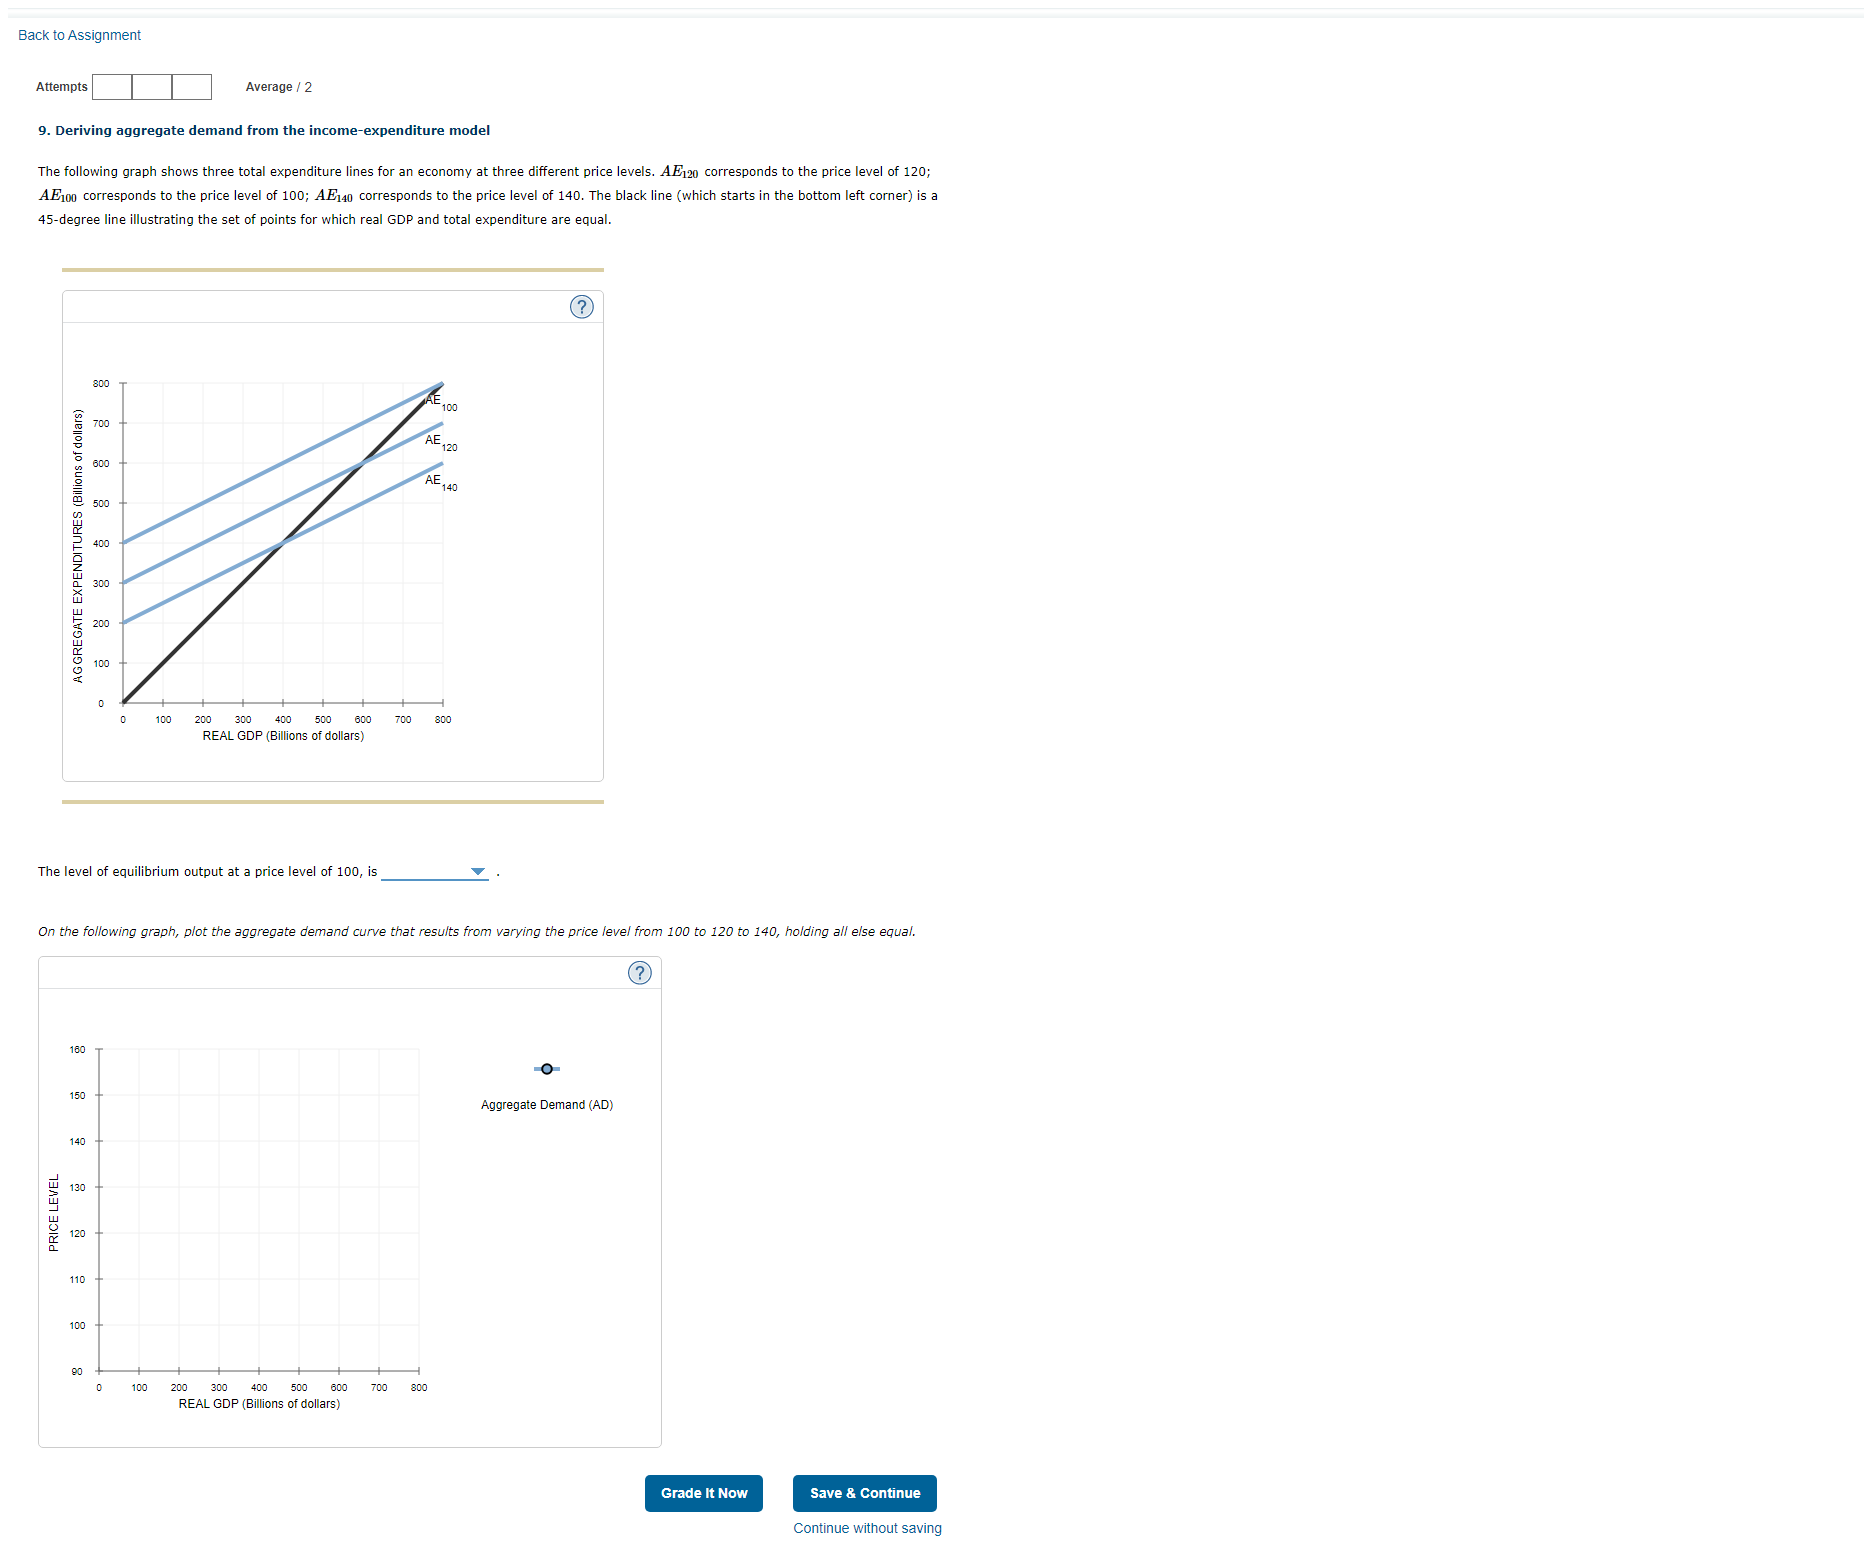Click the Aggregate Demand (AD) legend label
Viewport: 1864px width, 1558px height.
pos(546,1104)
